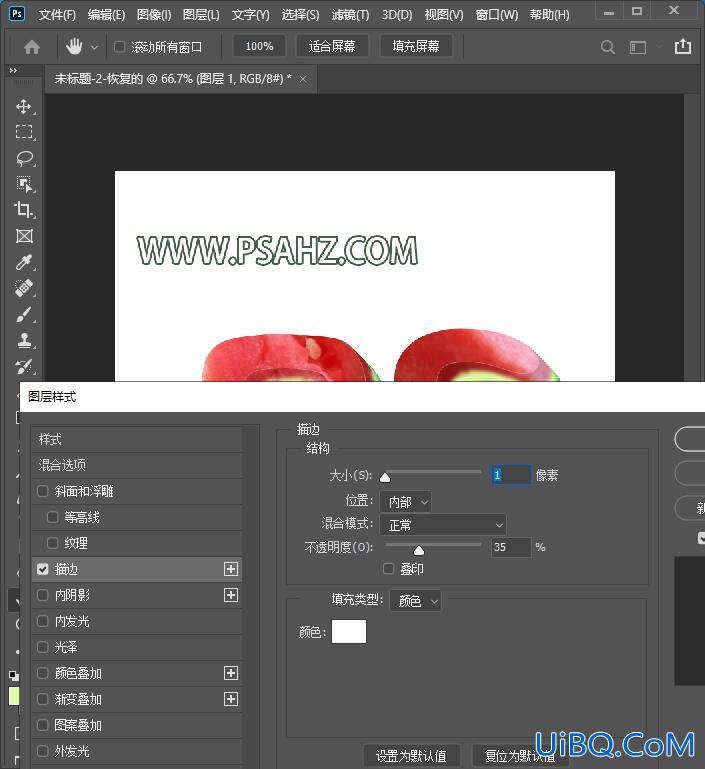The height and width of the screenshot is (769, 705).
Task: Open the 编辑(E) menu
Action: pyautogui.click(x=106, y=15)
